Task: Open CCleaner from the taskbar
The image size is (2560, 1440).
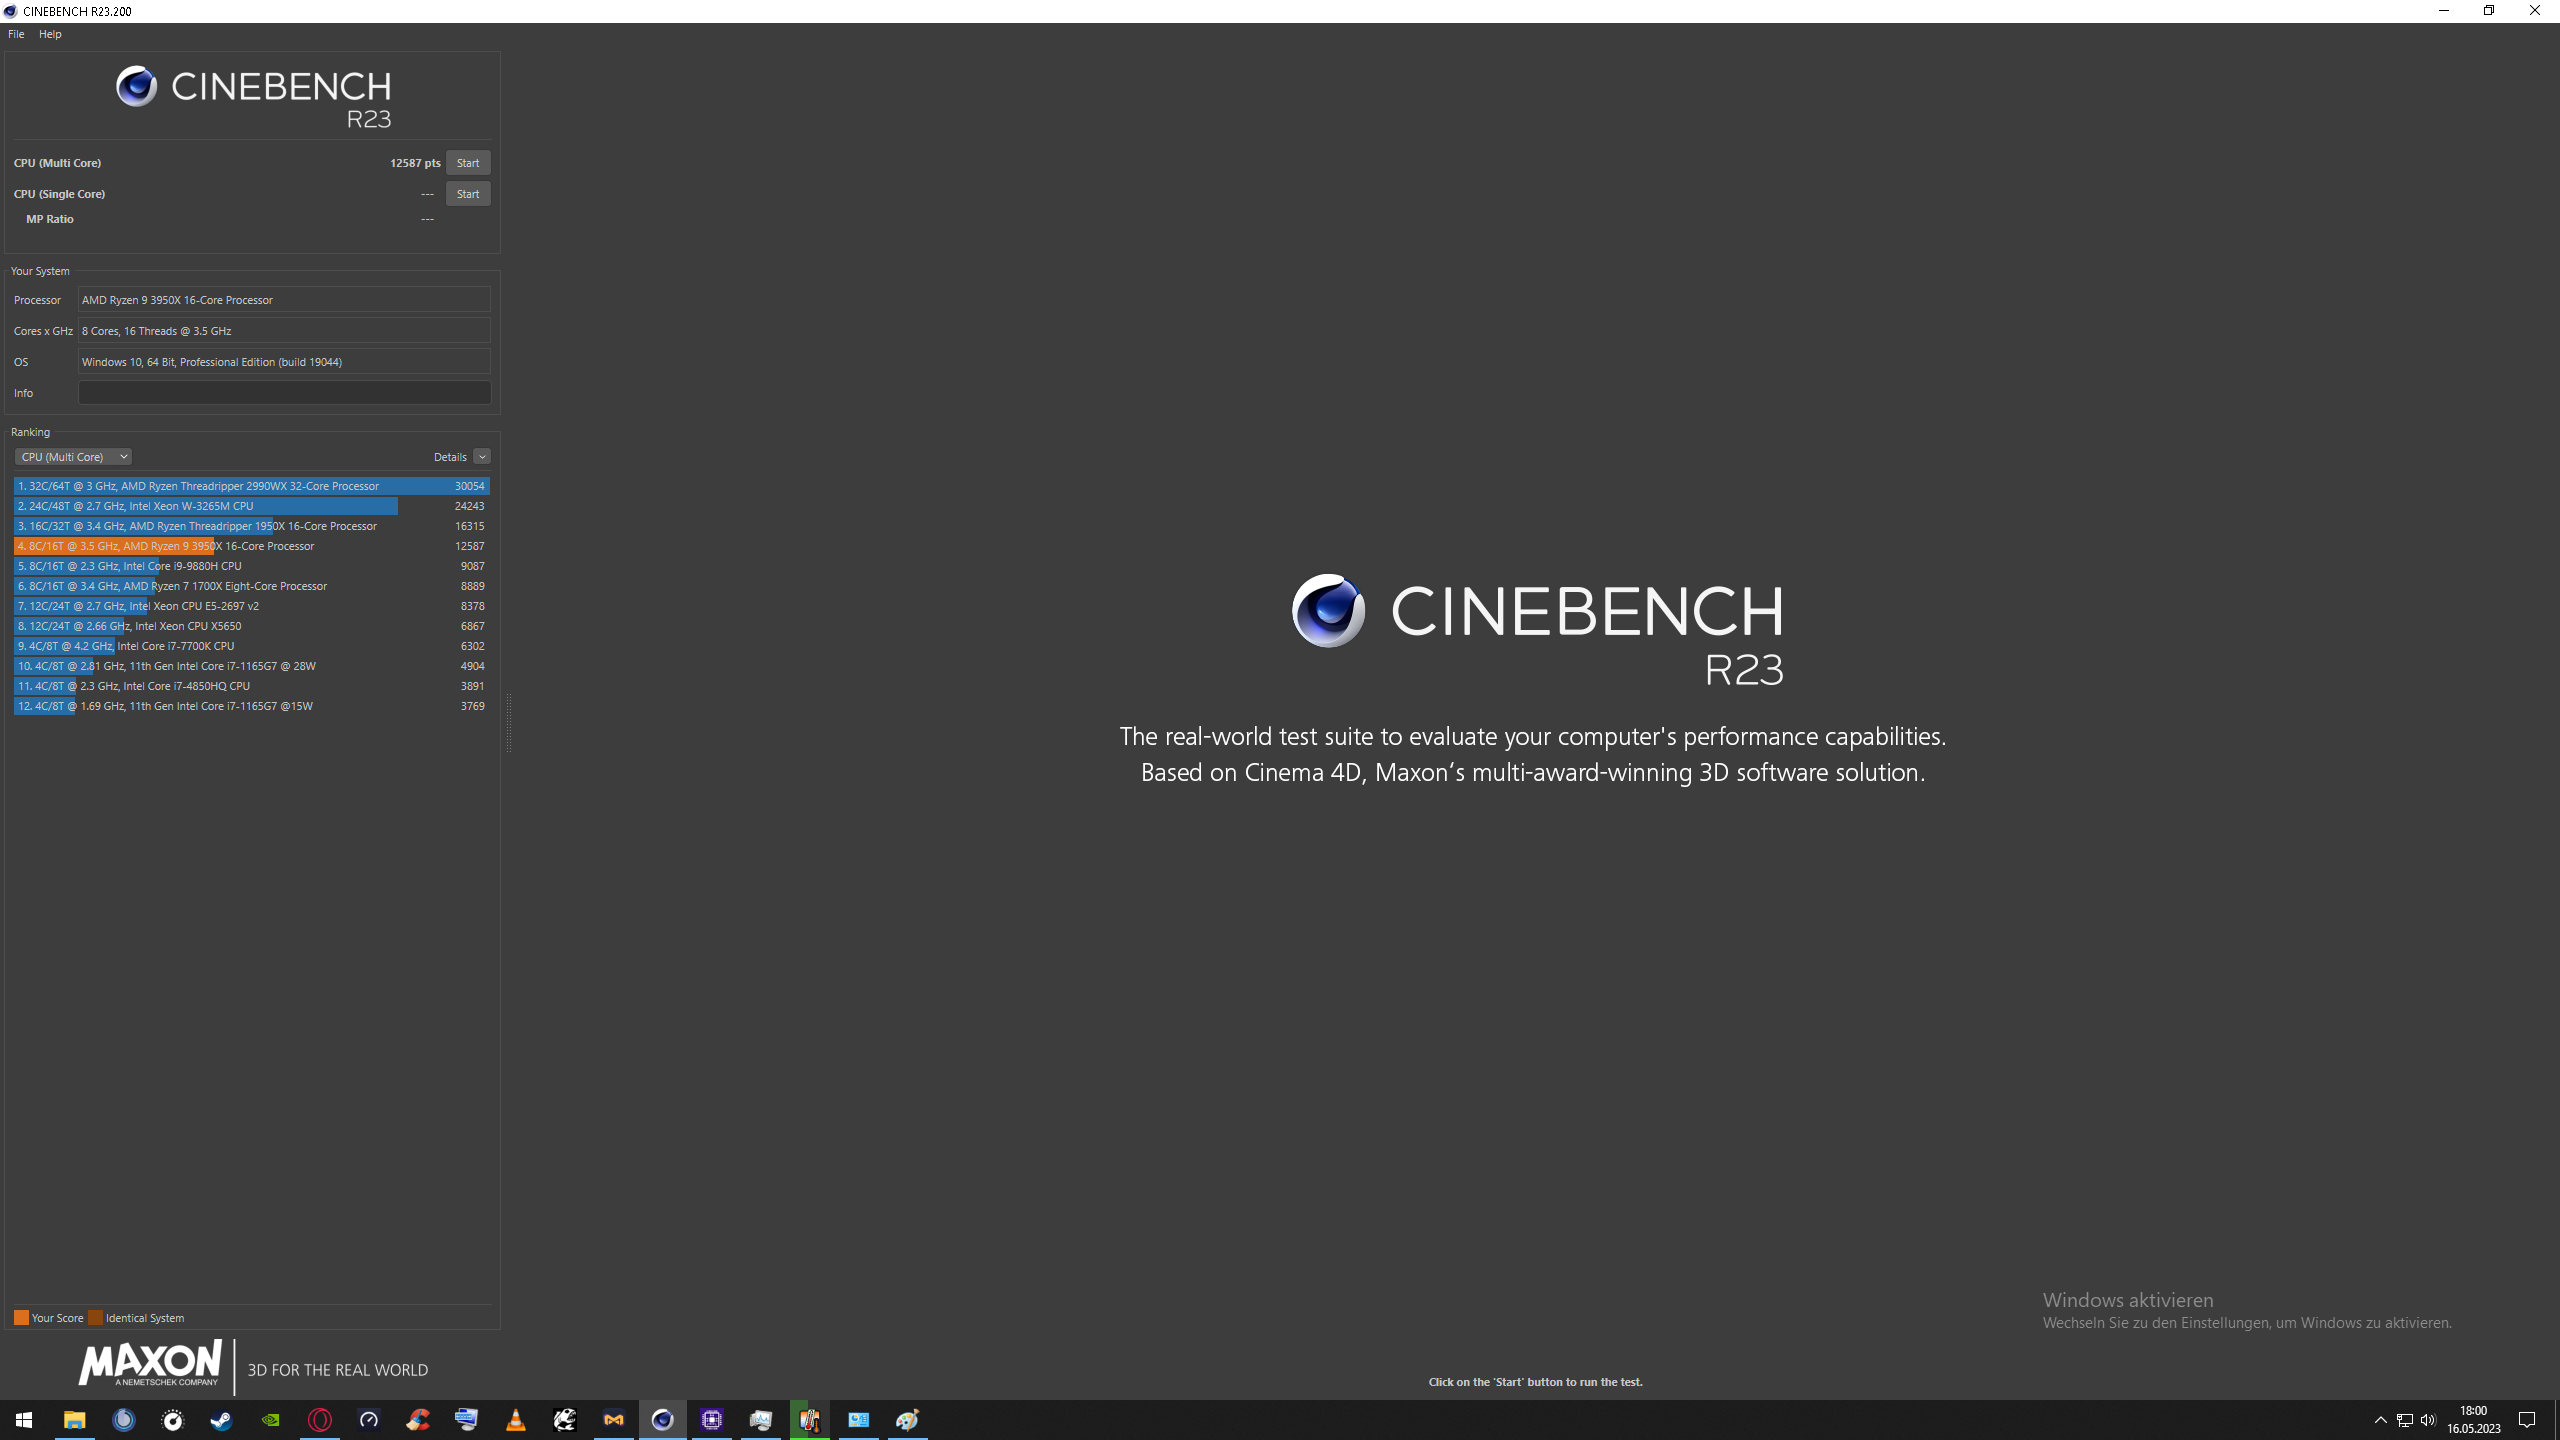Action: coord(418,1420)
